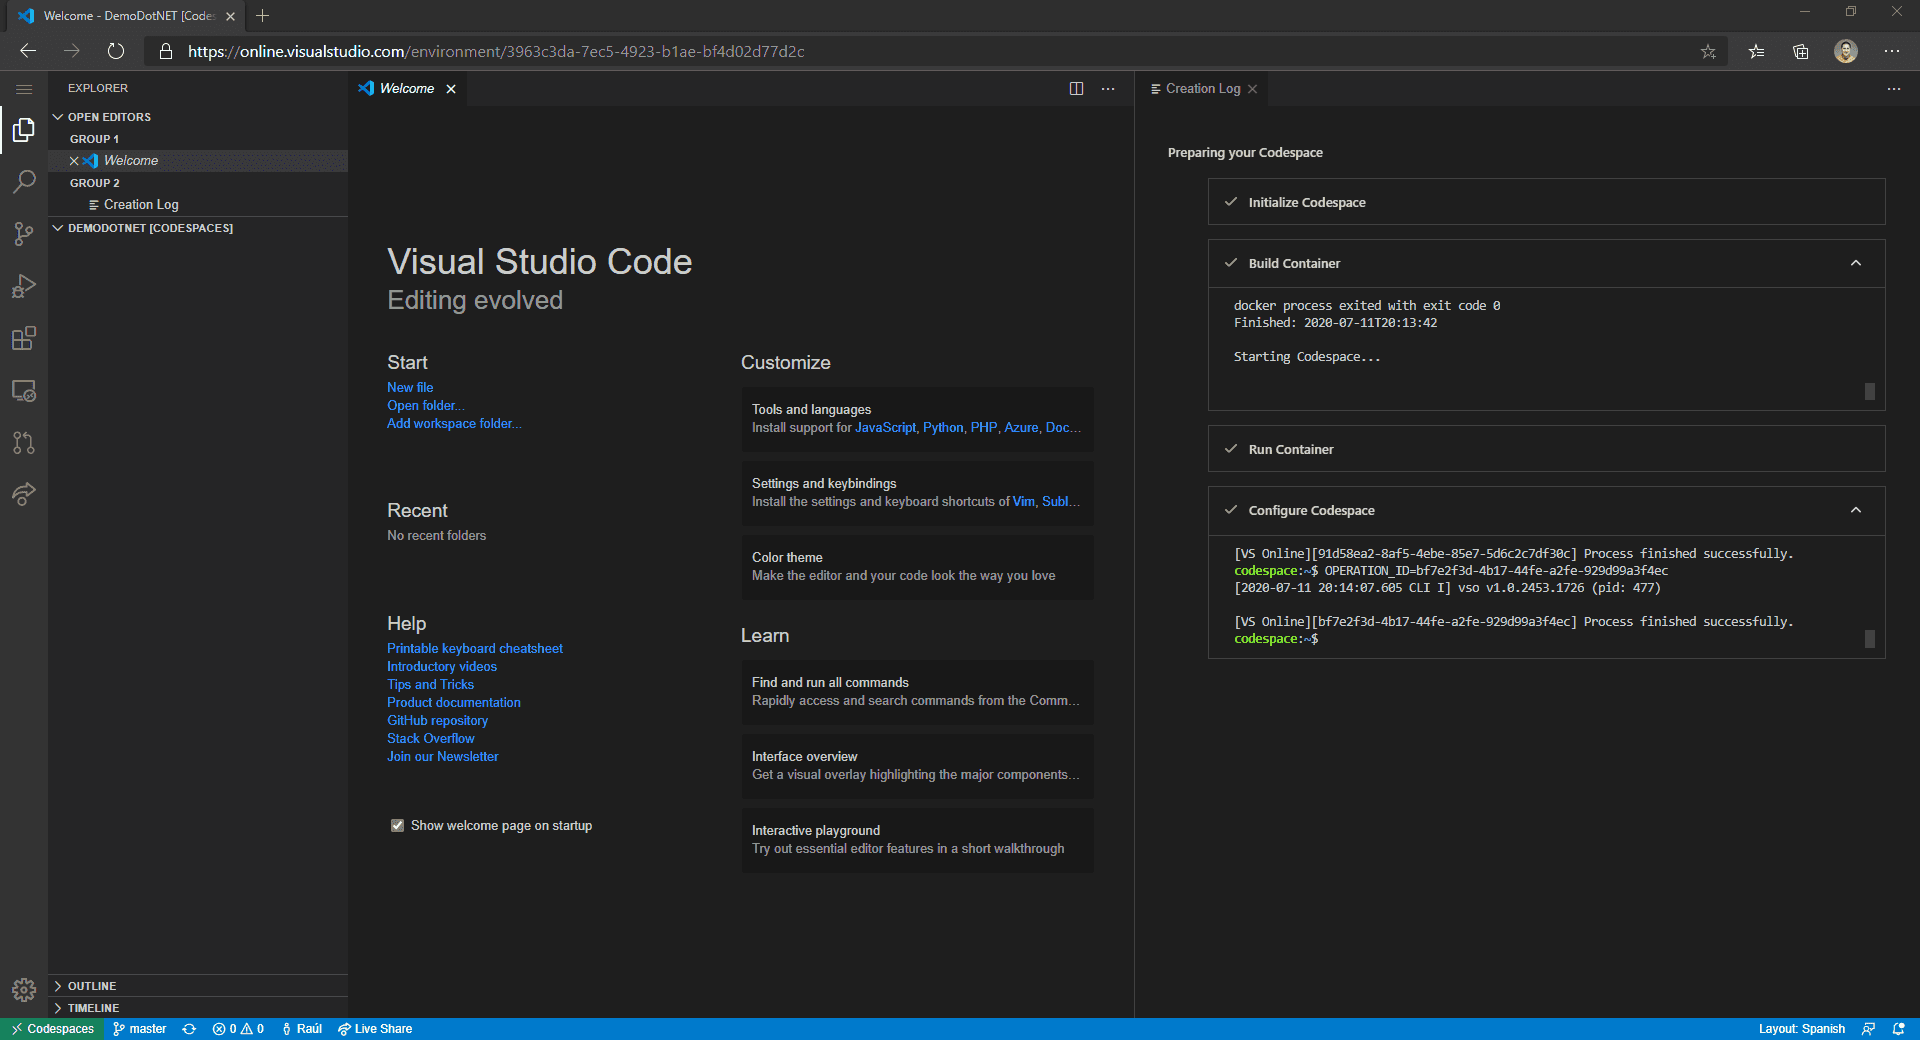The width and height of the screenshot is (1920, 1040).
Task: Open notifications bell in status bar
Action: point(1898,1029)
